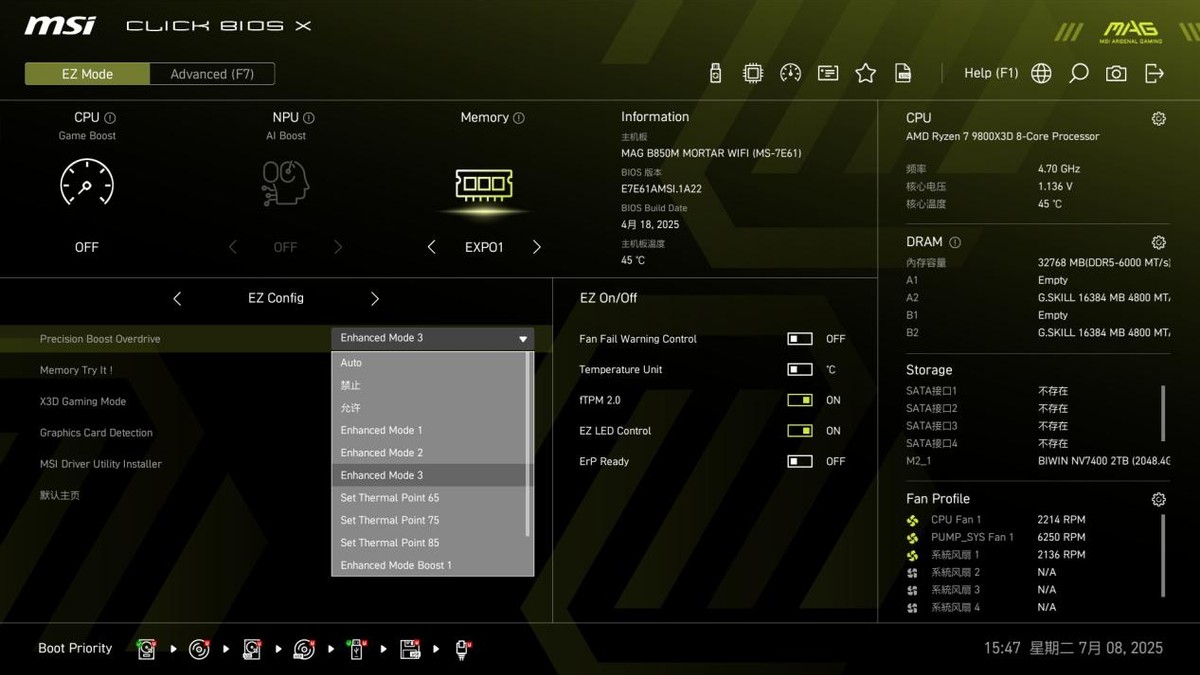This screenshot has height=675, width=1200.
Task: Click the CPU Fan 1 fan icon
Action: tap(912, 520)
